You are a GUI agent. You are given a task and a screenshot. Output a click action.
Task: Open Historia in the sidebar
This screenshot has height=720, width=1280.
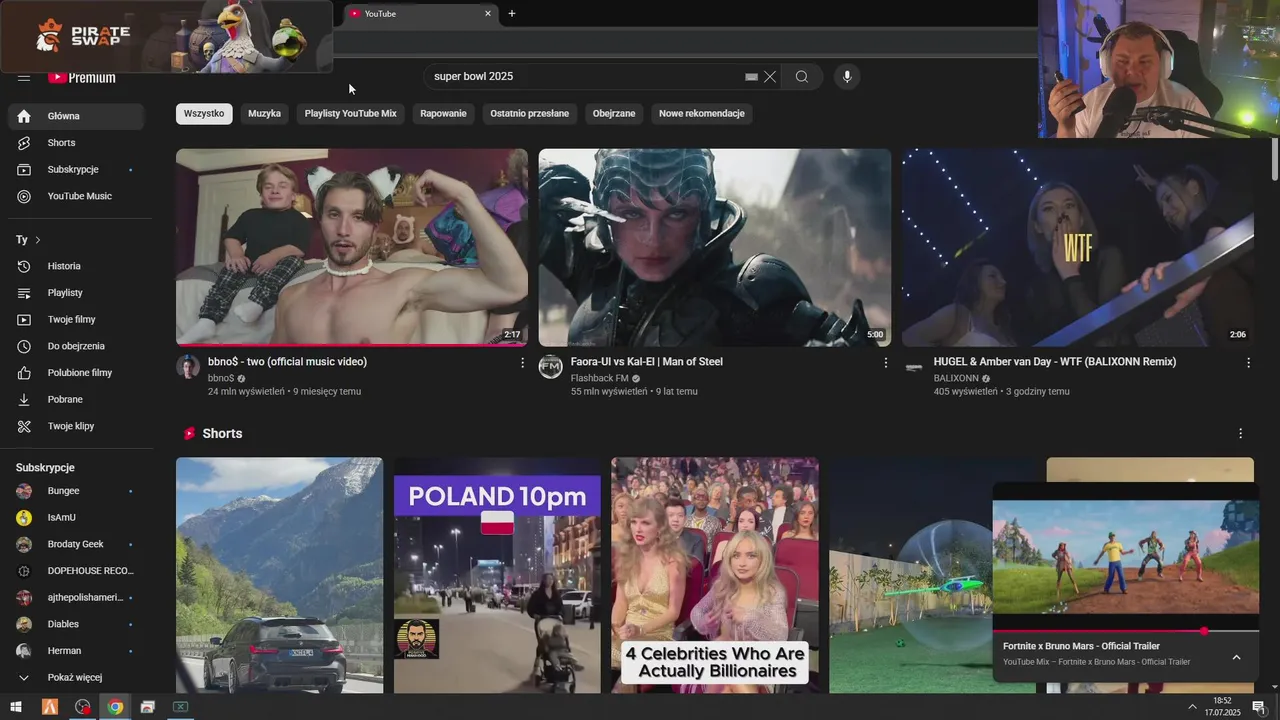tap(76, 266)
